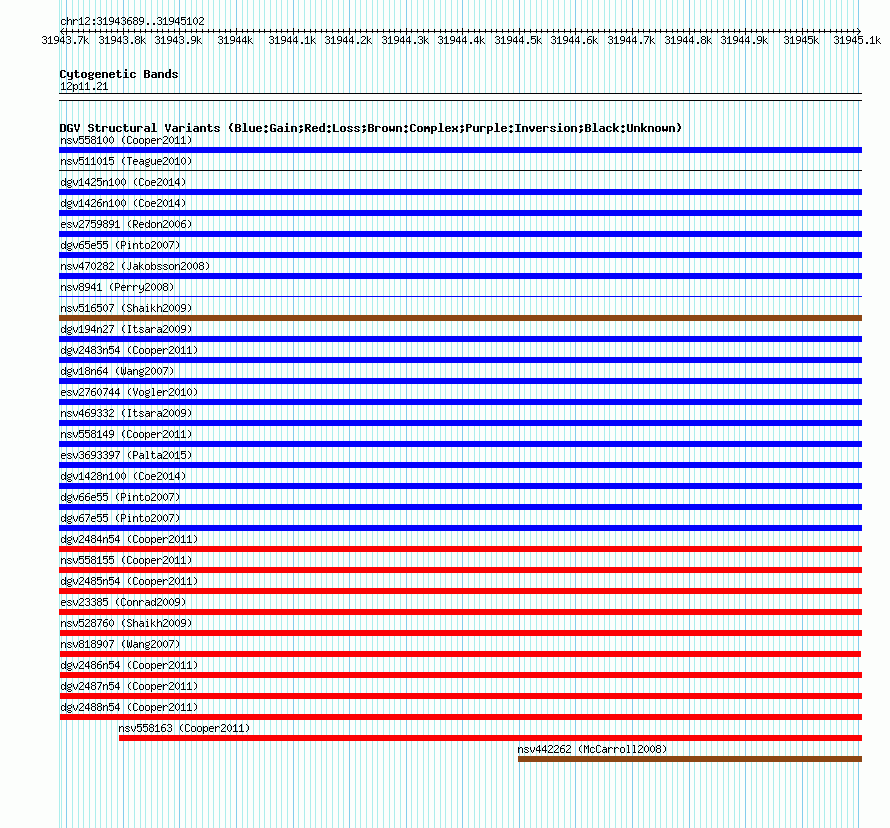
Task: Click the 31944.8k ruler position
Action: pos(688,40)
